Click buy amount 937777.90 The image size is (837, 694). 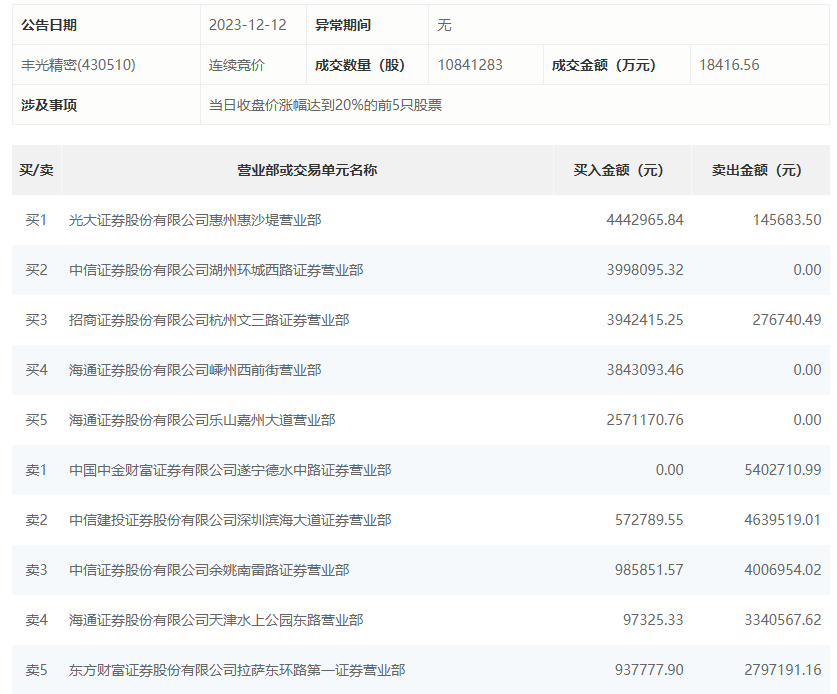point(649,670)
